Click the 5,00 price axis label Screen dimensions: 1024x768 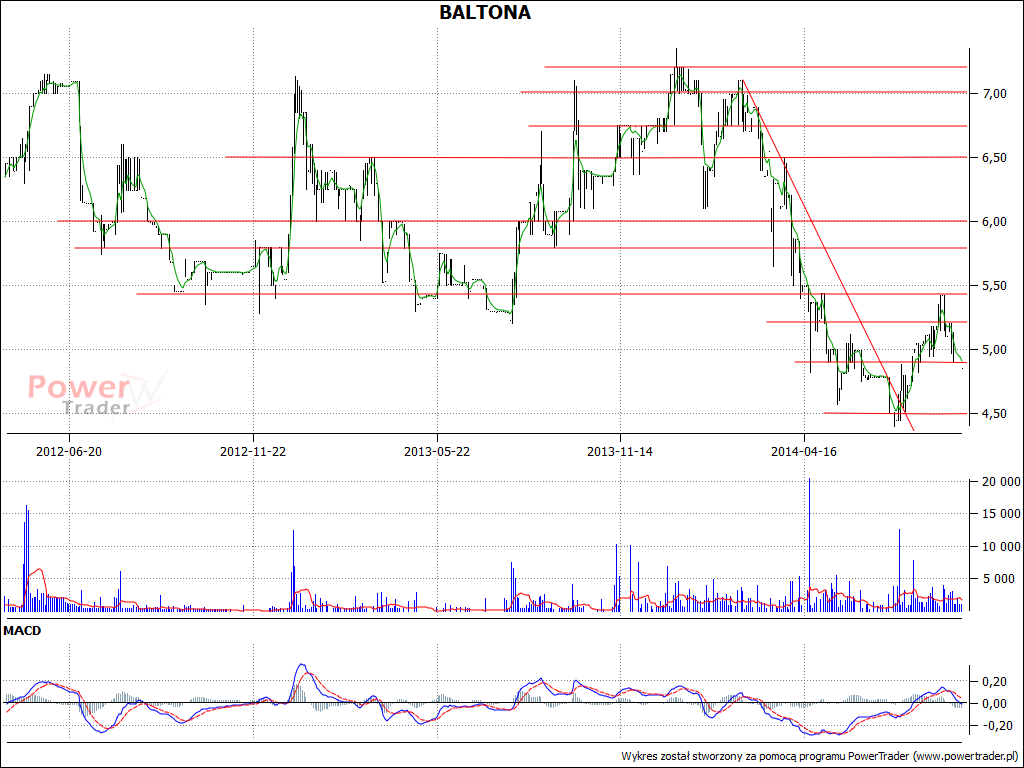995,350
